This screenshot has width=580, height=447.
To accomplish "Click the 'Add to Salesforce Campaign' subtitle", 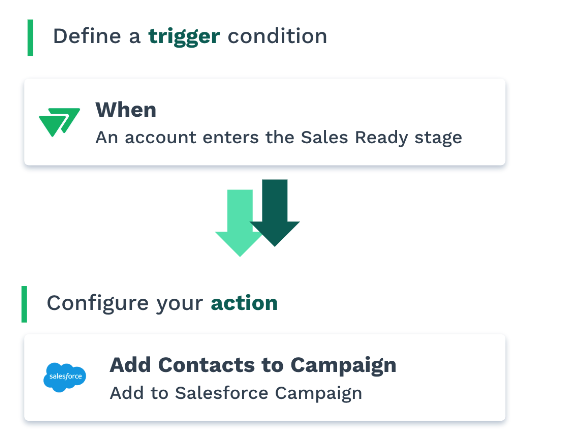I will (x=236, y=393).
